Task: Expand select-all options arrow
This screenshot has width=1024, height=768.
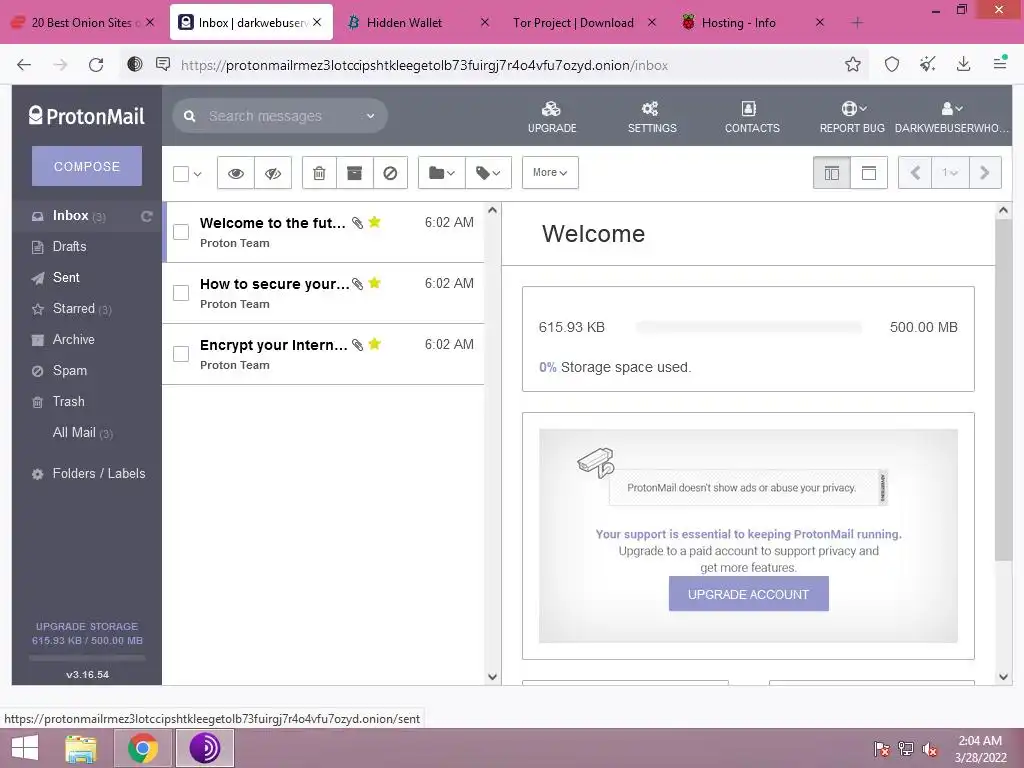Action: point(198,174)
